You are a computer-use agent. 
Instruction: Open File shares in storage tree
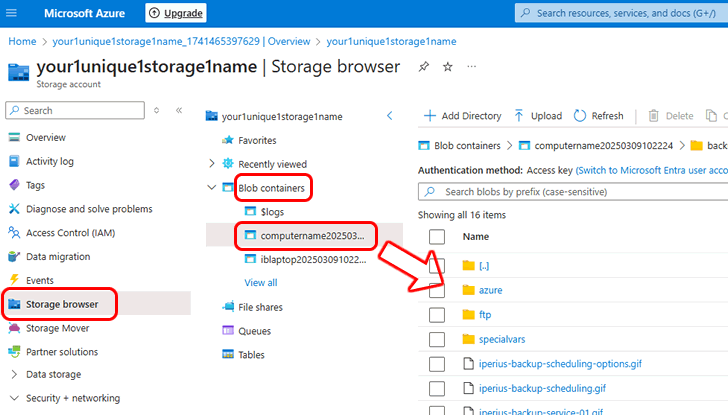(x=260, y=306)
